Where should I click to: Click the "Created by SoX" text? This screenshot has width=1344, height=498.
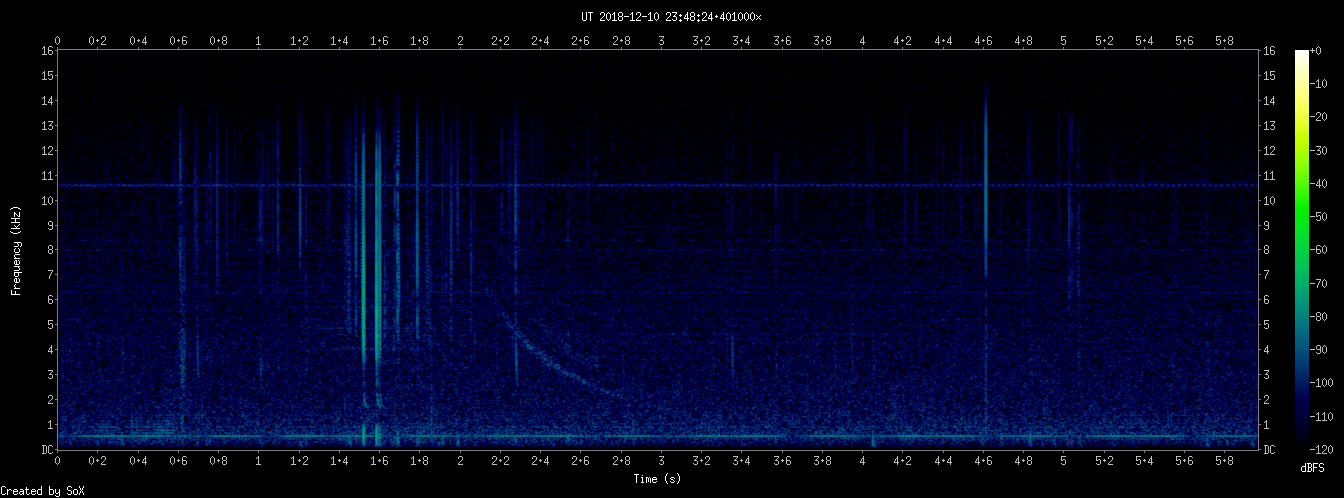coord(36,490)
